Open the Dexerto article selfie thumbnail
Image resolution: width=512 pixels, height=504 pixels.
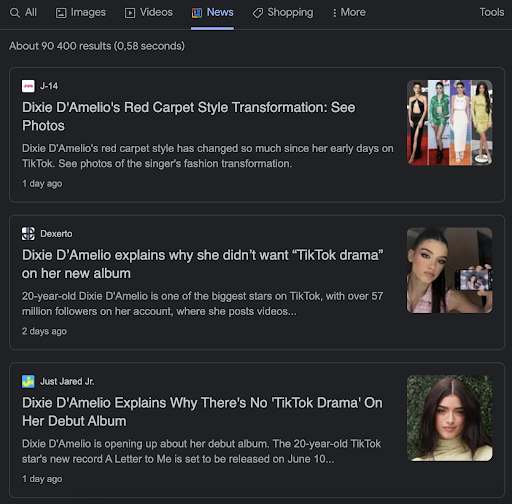450,270
